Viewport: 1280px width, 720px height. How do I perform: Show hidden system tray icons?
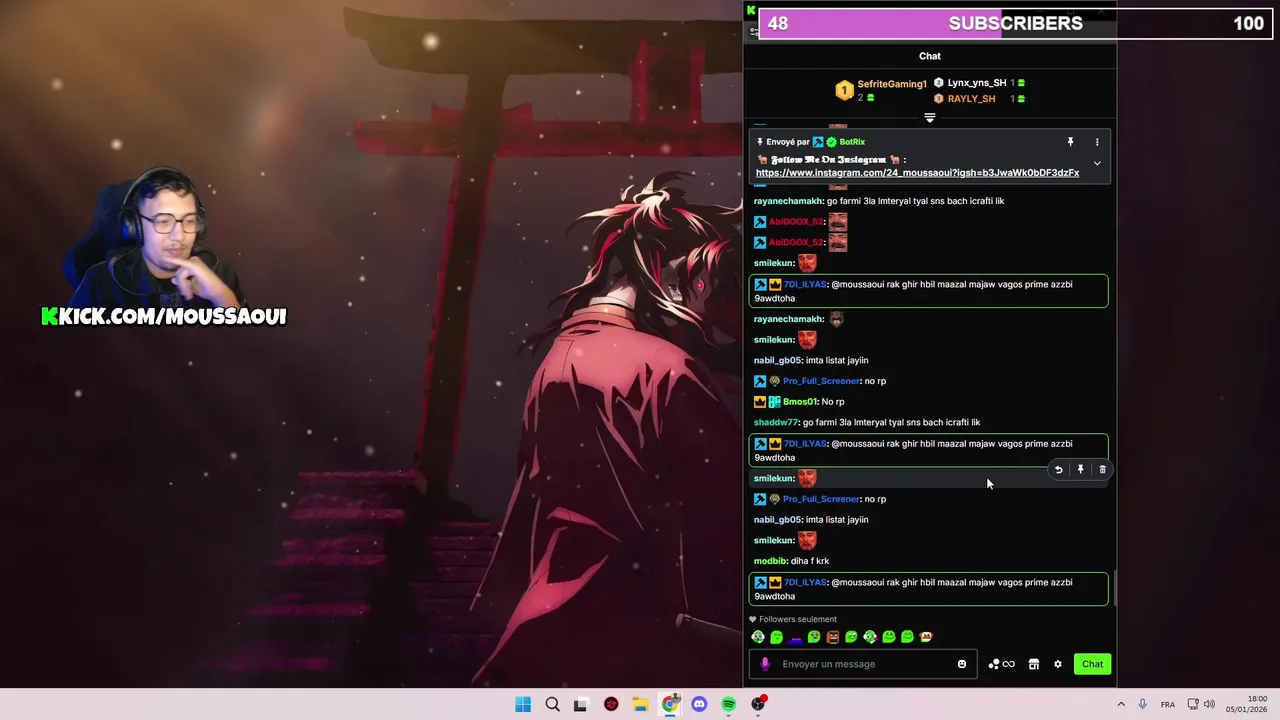pos(1121,705)
